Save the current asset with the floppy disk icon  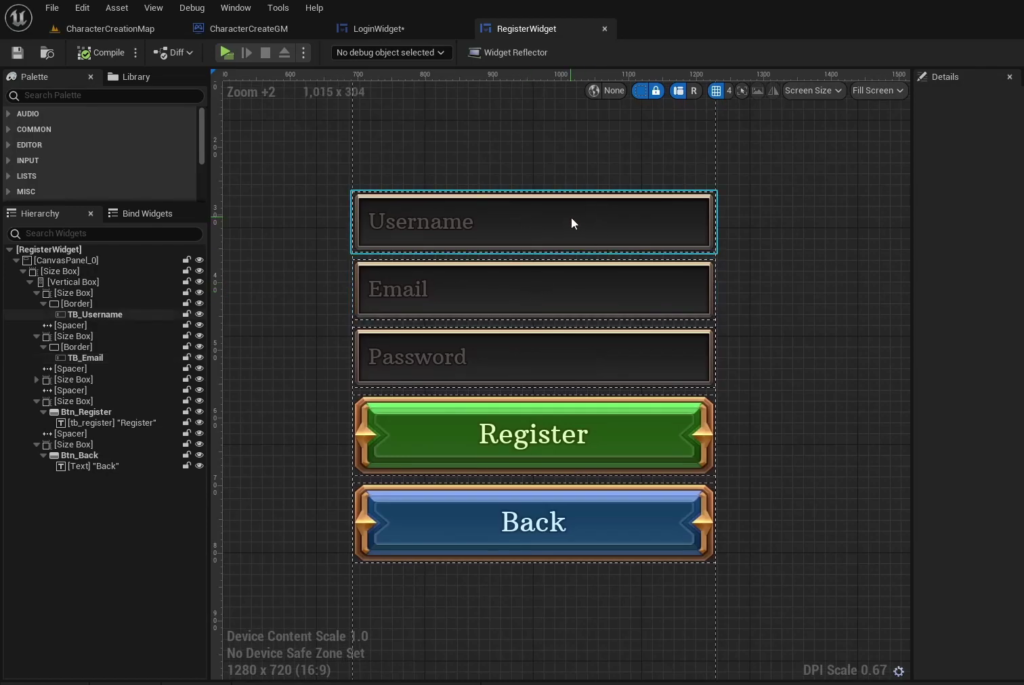tap(18, 53)
